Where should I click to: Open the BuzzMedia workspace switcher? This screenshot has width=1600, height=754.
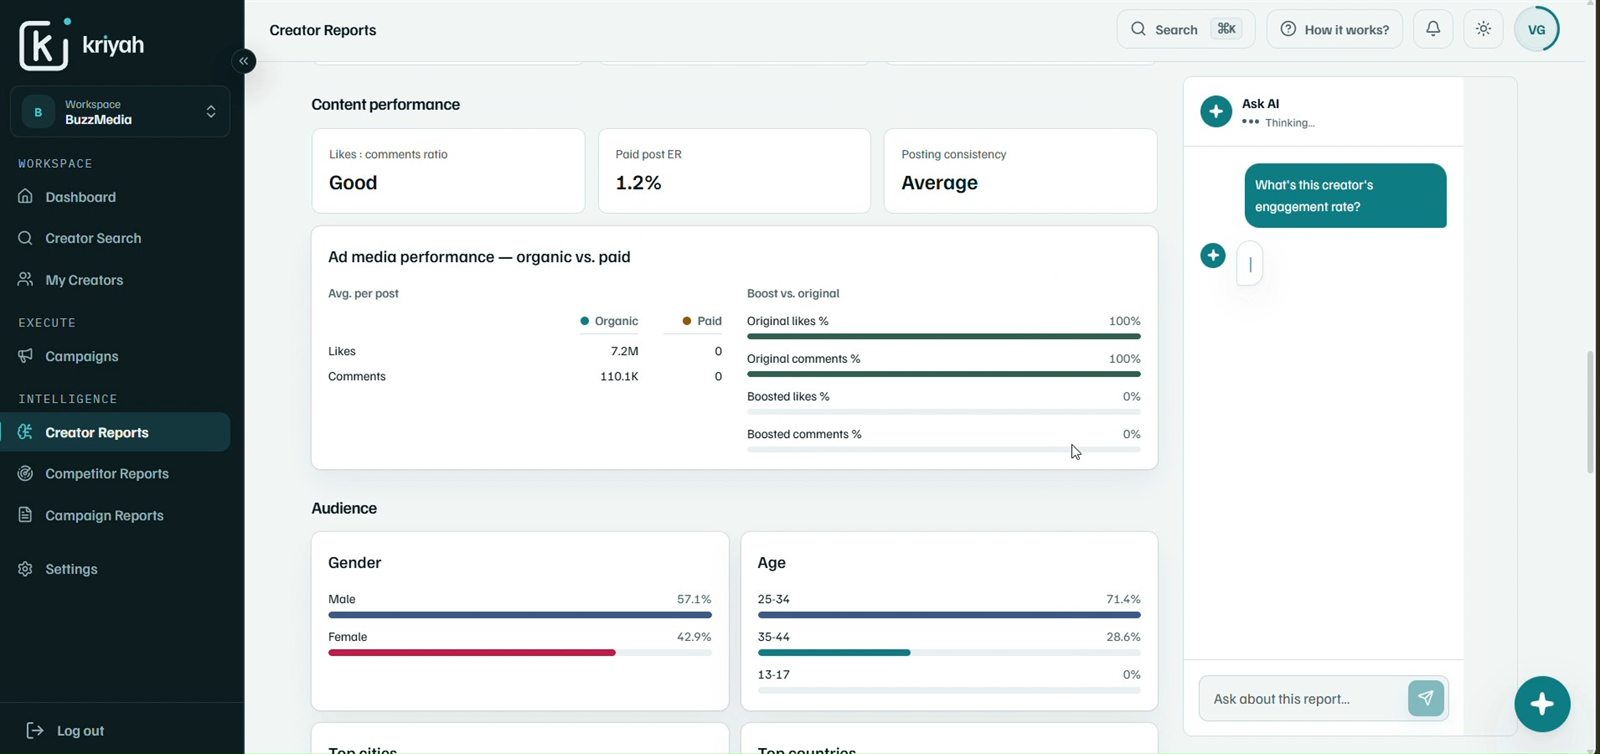point(120,111)
